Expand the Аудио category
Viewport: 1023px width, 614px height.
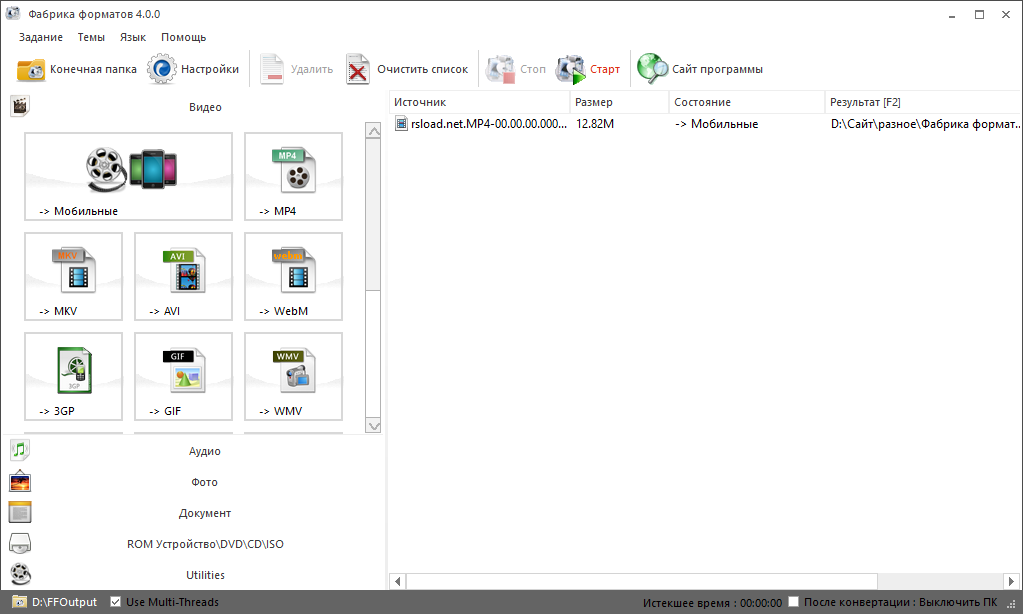click(x=194, y=451)
